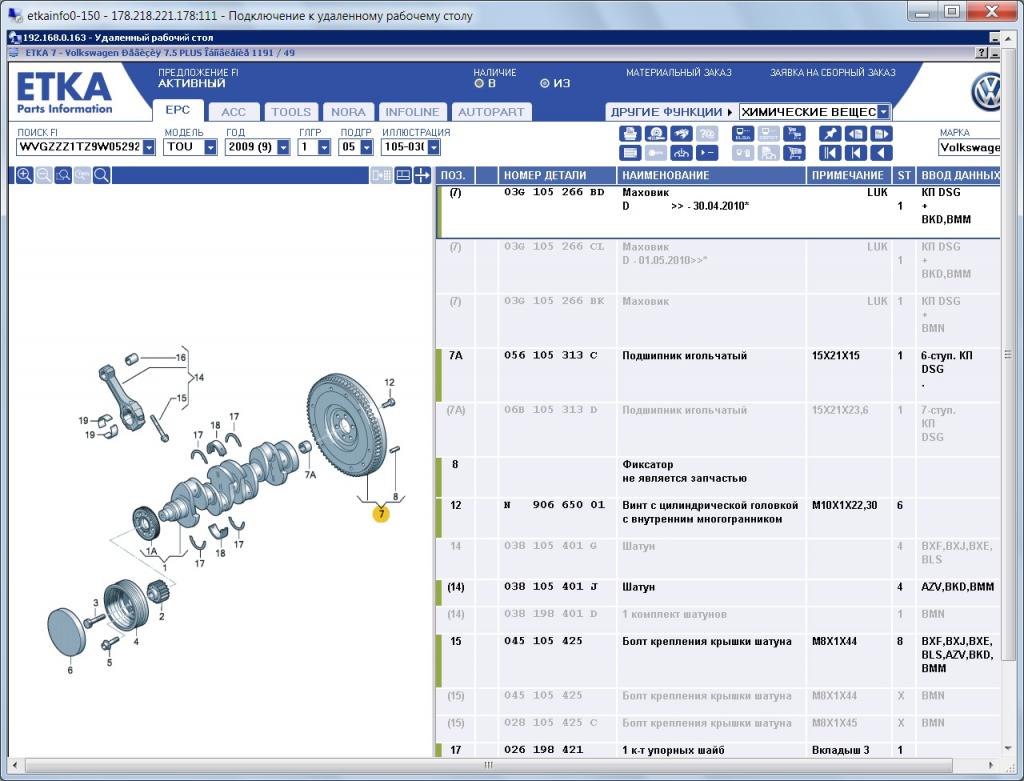
Task: Click the VIN text in ПОИСК FI field
Action: tap(79, 147)
